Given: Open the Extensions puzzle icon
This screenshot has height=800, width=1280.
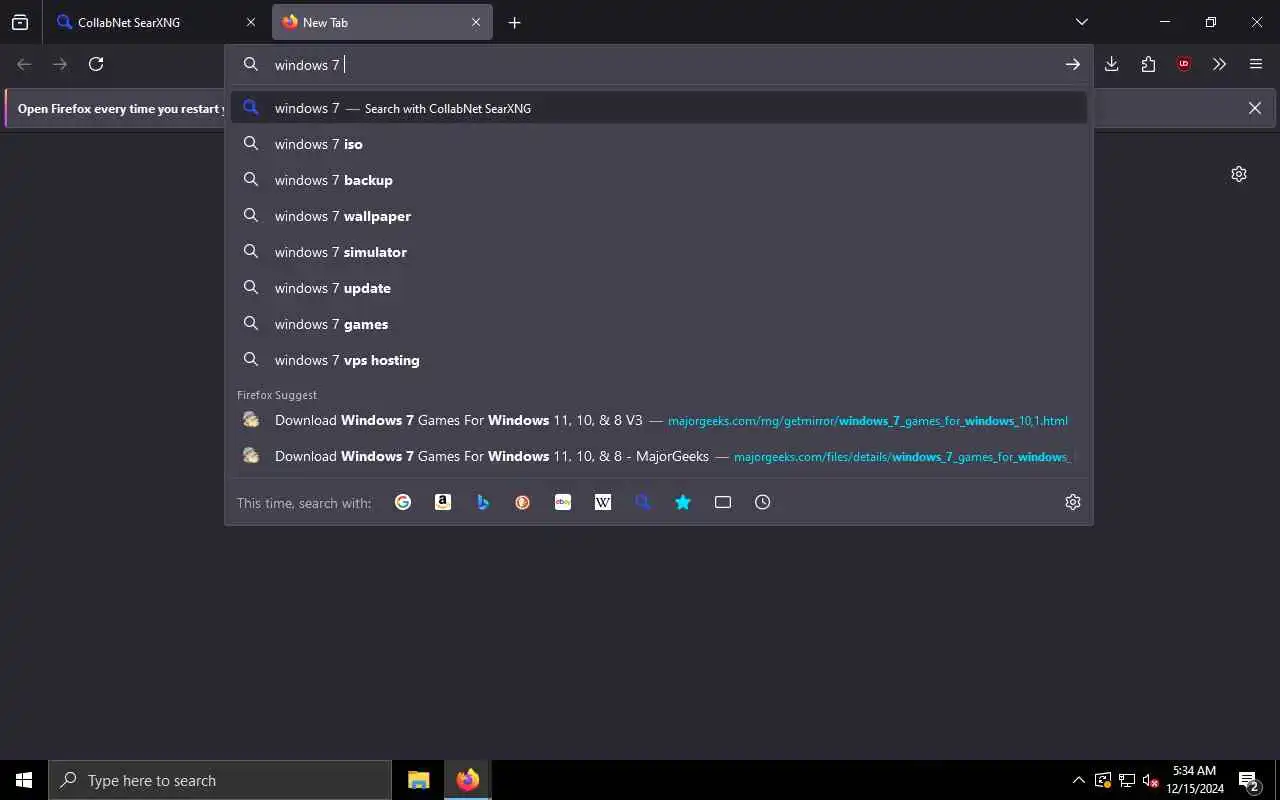Looking at the screenshot, I should [1148, 64].
